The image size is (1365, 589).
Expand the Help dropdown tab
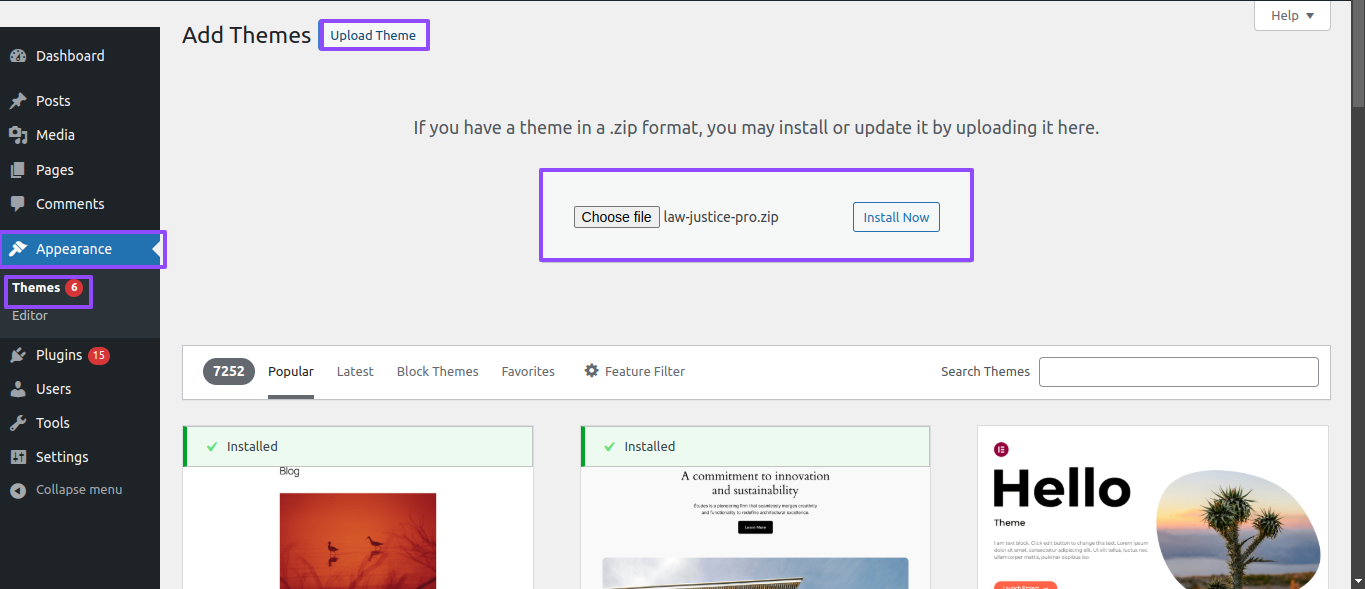(x=1292, y=16)
